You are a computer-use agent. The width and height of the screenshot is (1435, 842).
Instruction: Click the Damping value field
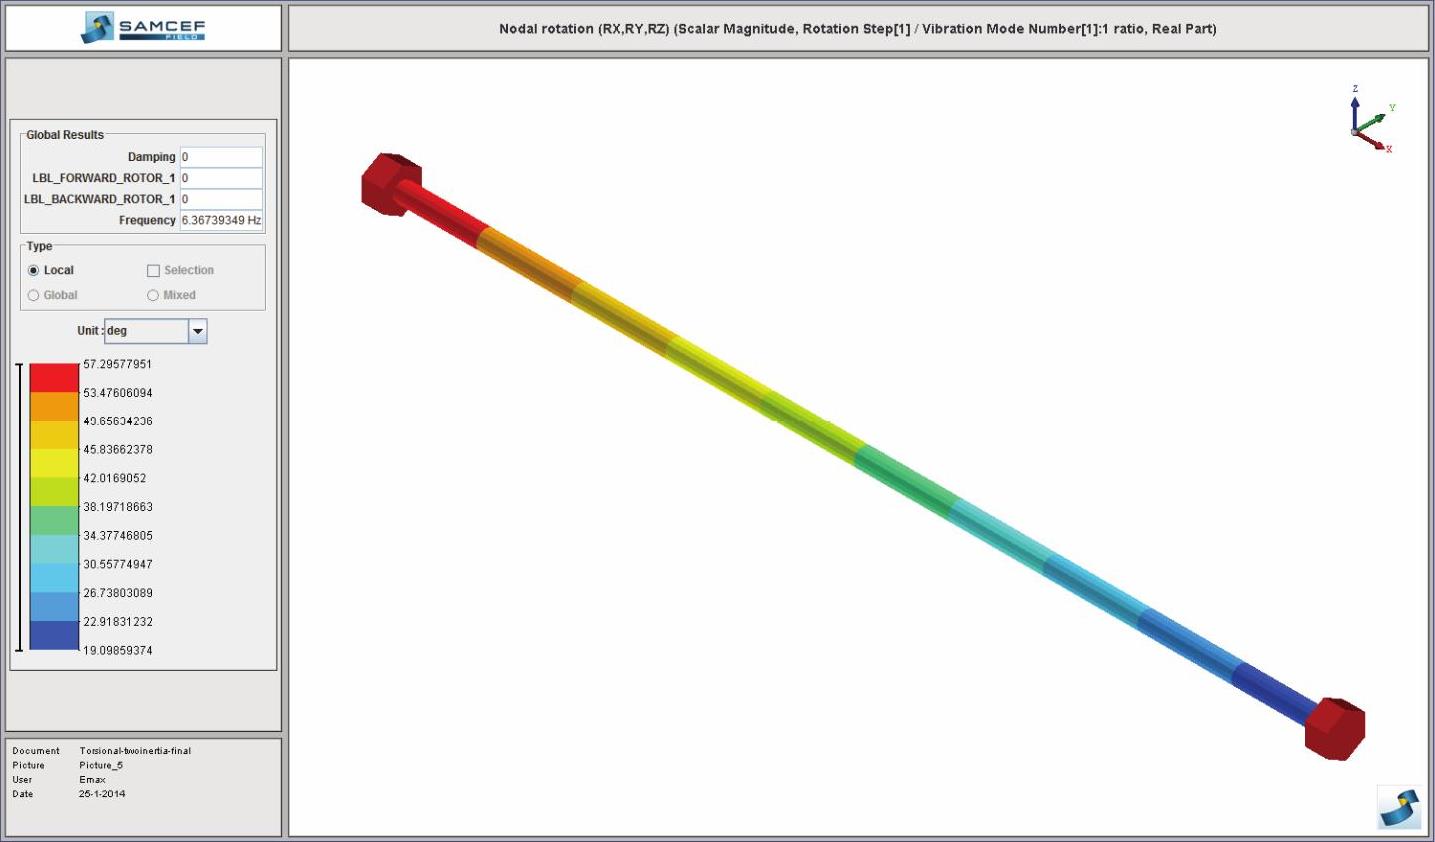point(221,157)
